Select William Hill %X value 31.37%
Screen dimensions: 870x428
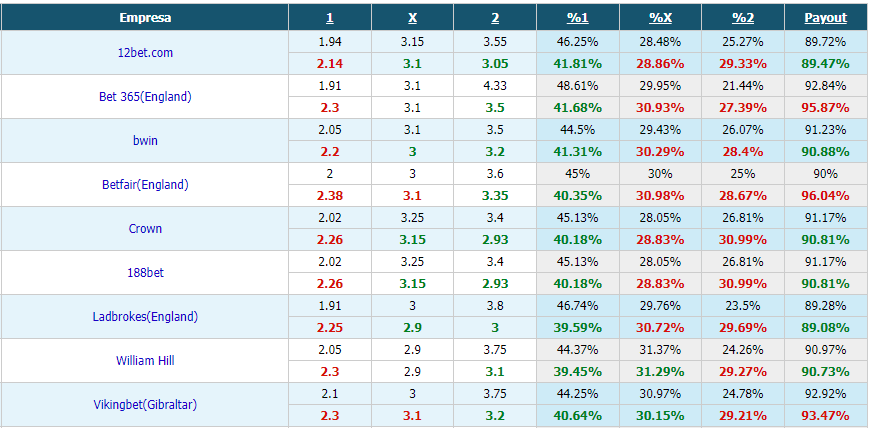pos(660,350)
